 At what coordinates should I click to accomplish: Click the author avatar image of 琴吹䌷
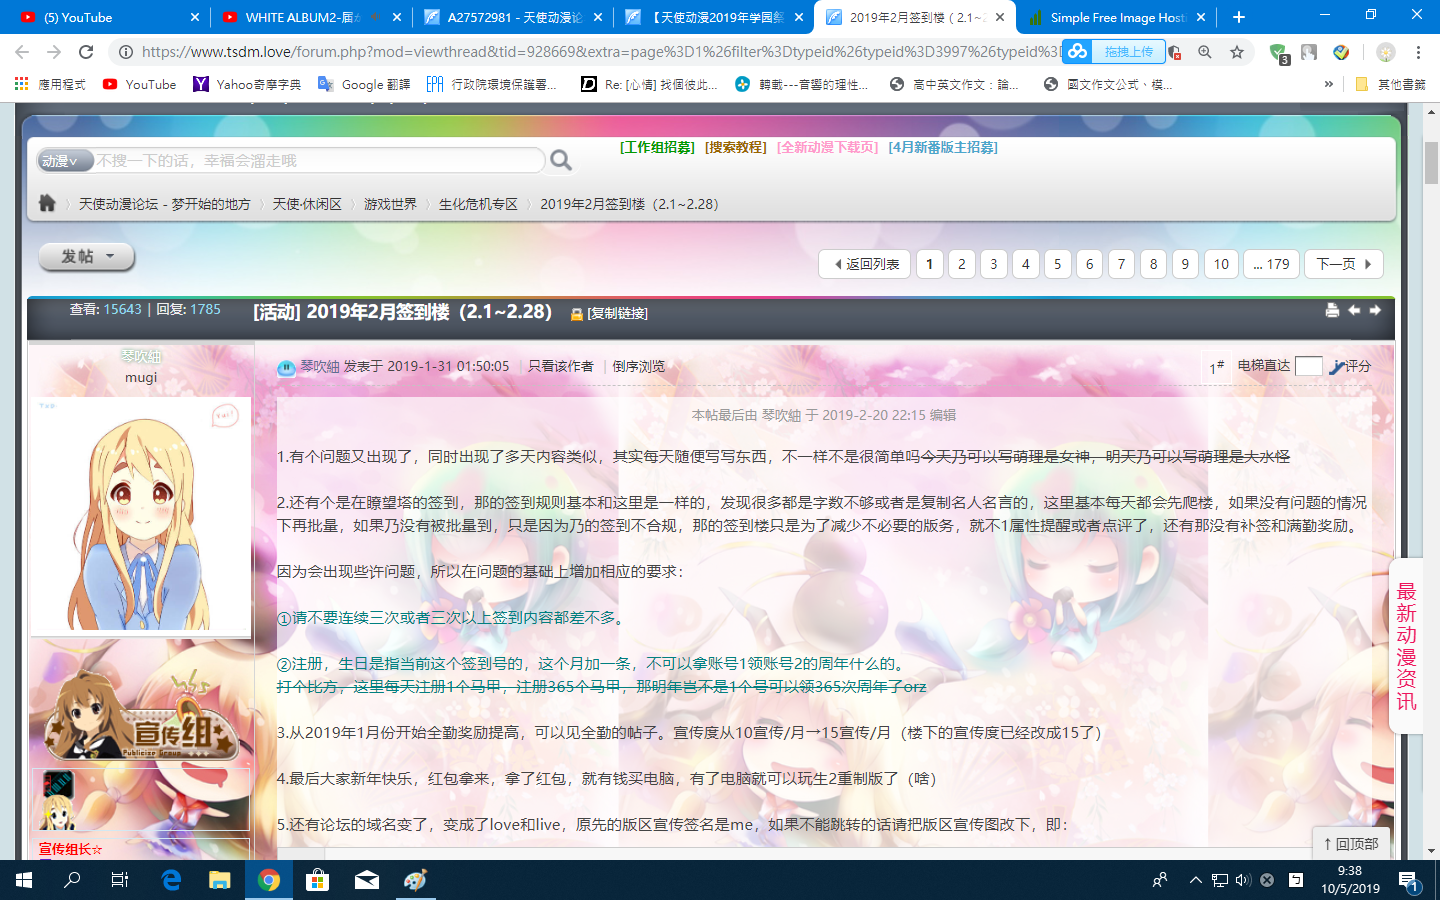141,516
